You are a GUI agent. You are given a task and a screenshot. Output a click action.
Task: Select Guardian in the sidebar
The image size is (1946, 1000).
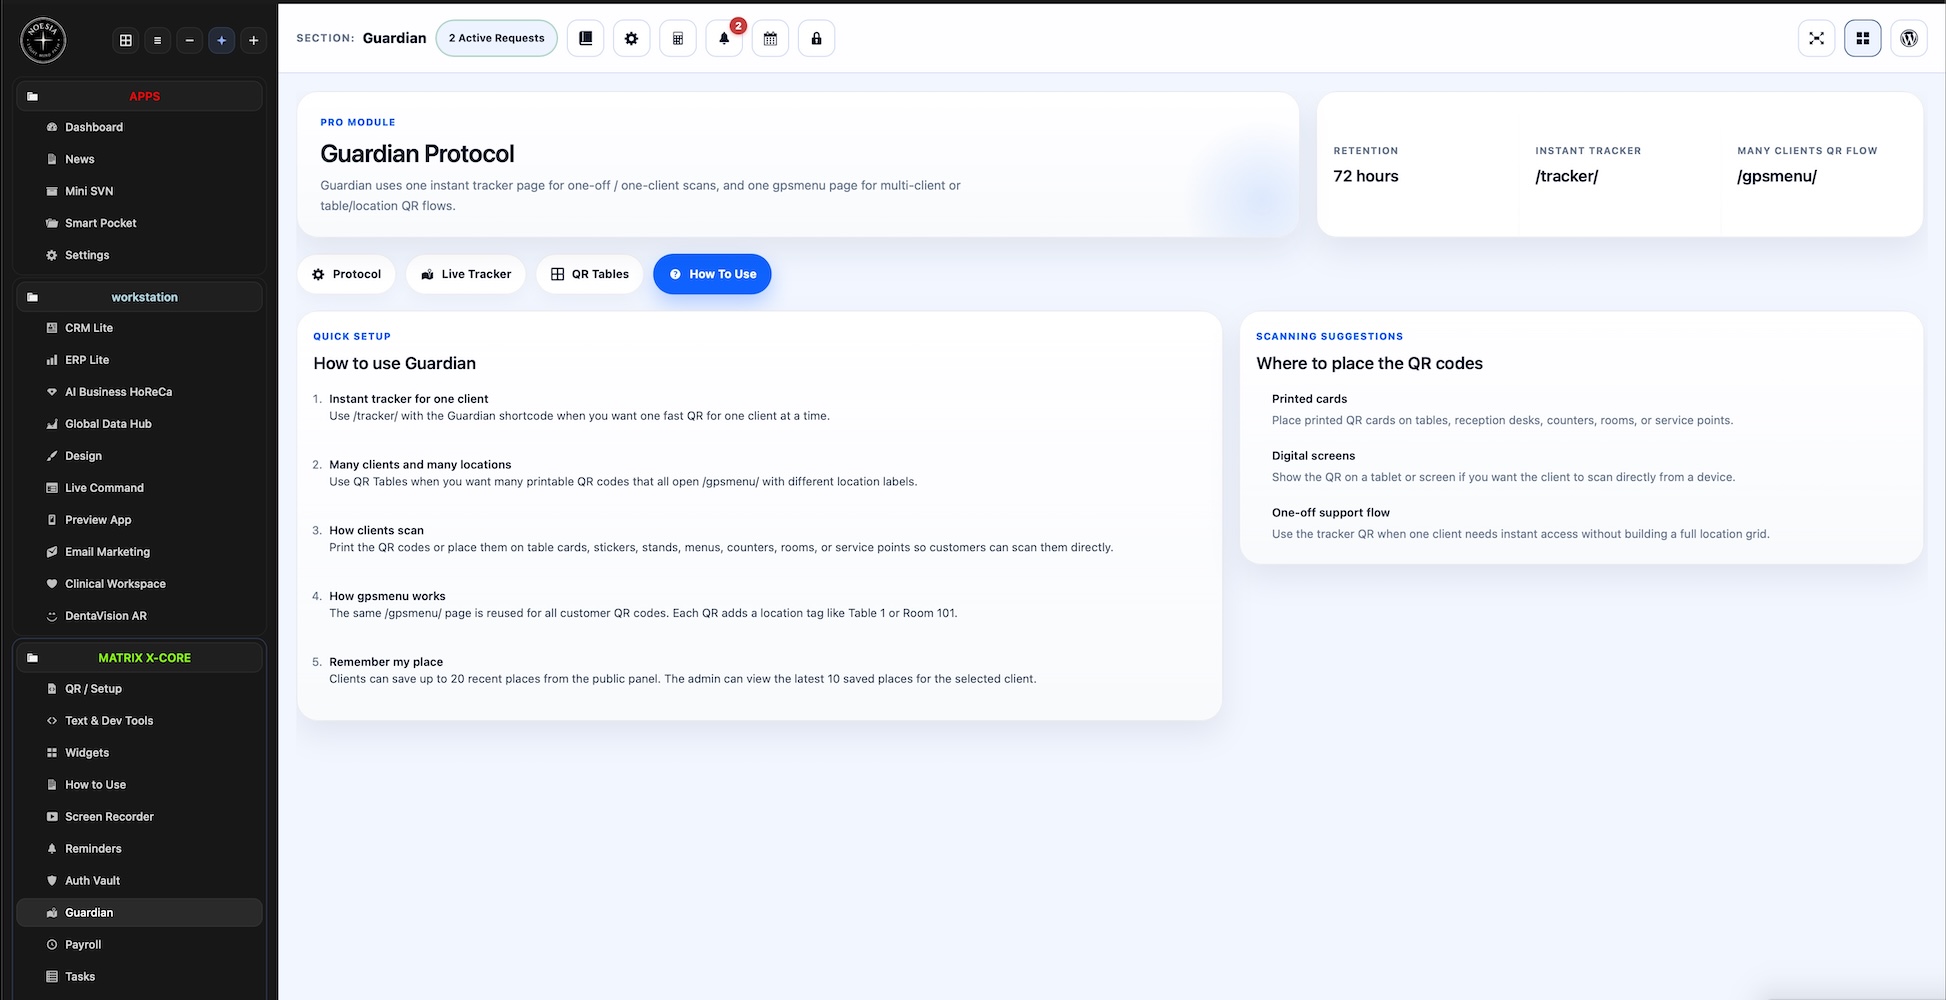point(140,913)
